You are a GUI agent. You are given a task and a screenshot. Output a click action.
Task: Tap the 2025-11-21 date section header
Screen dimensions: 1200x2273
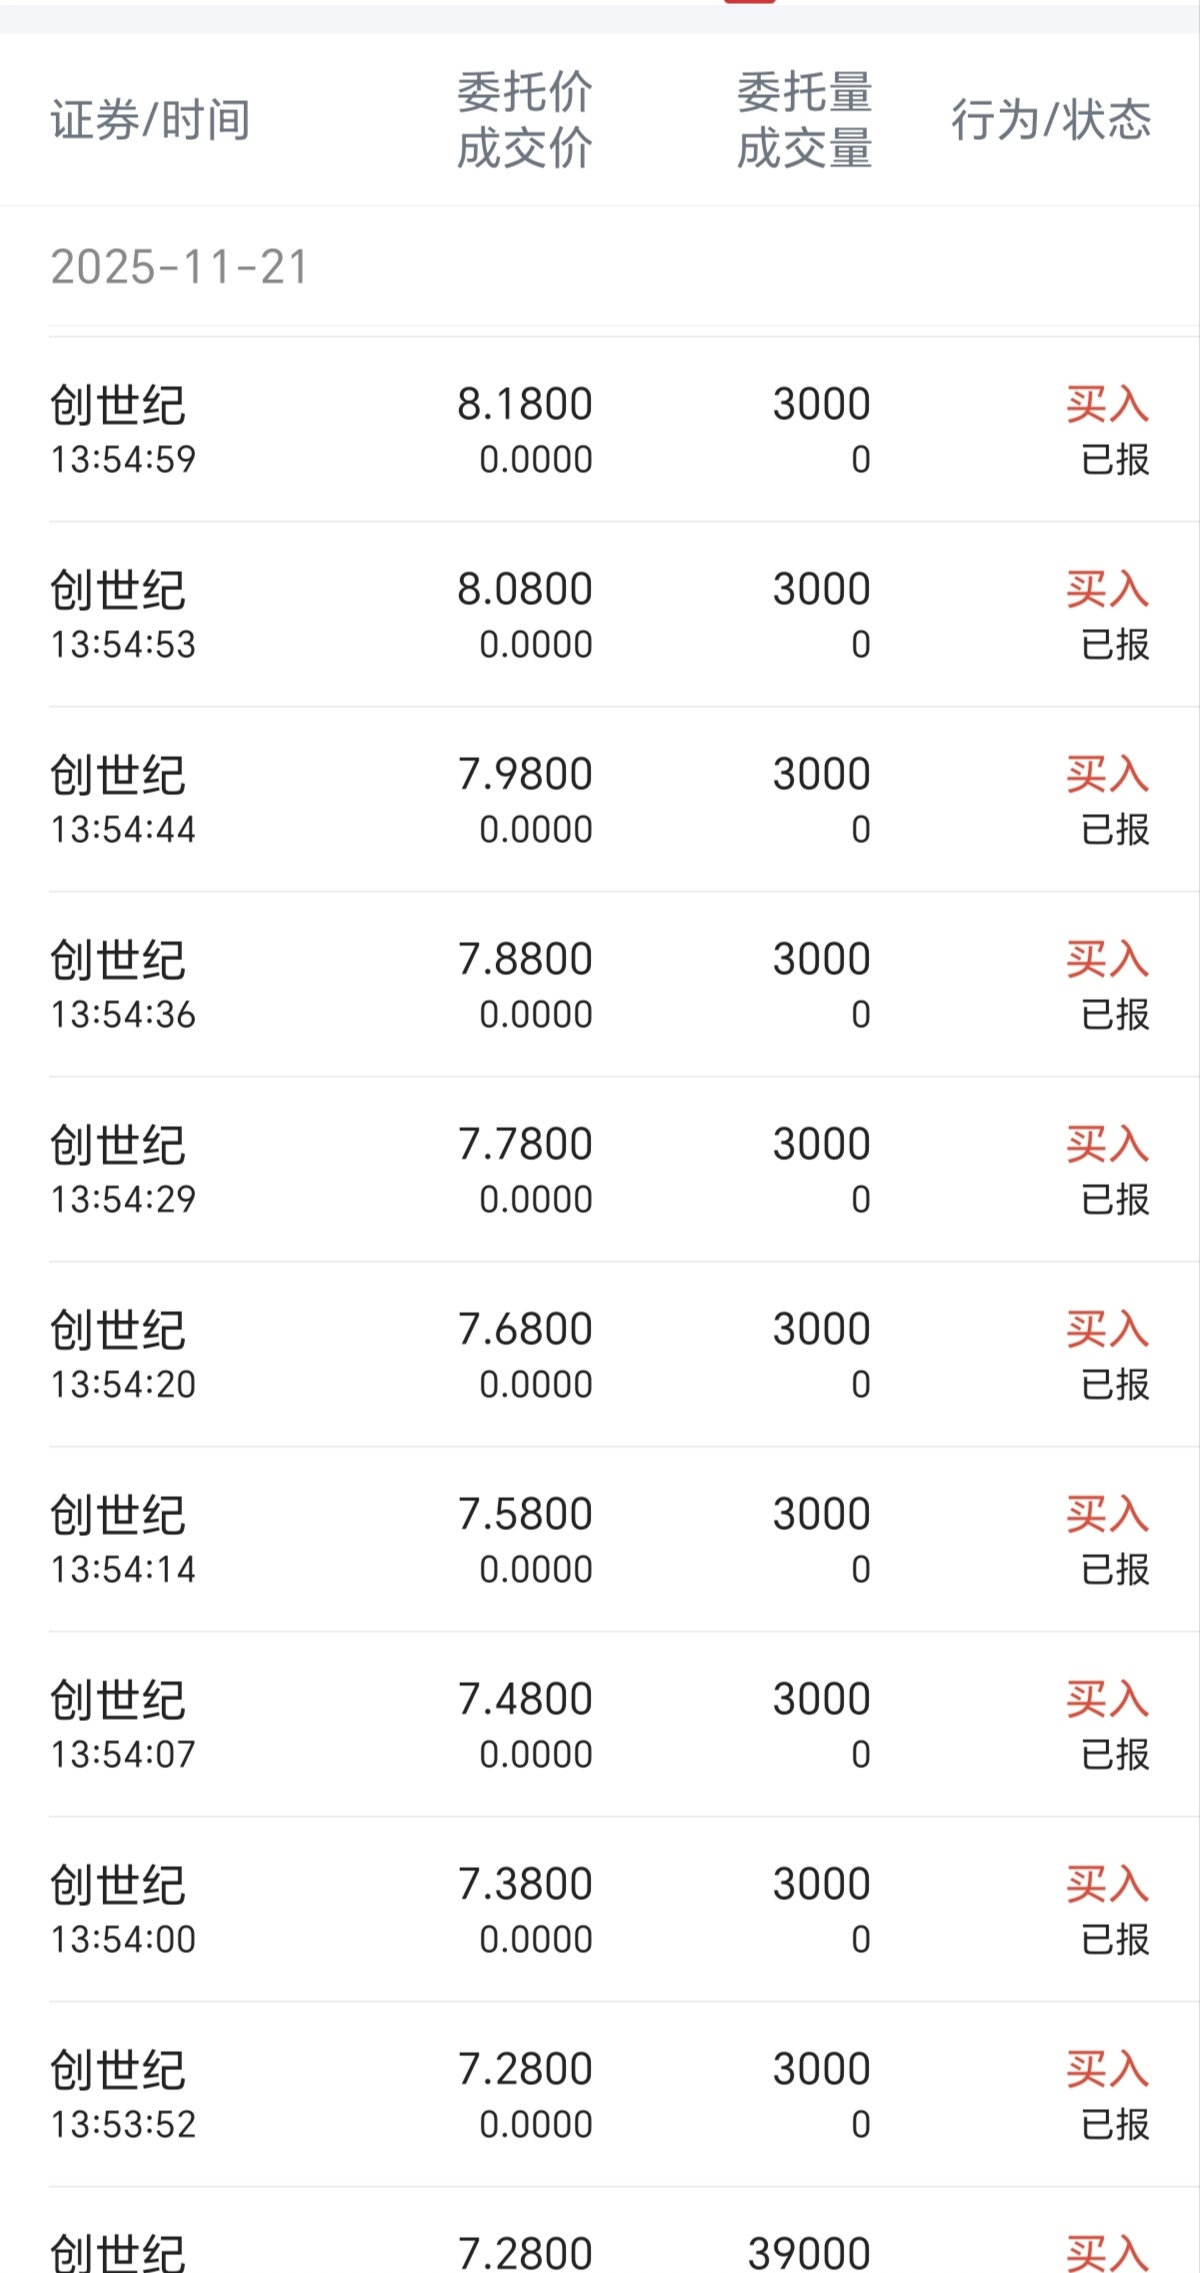180,267
